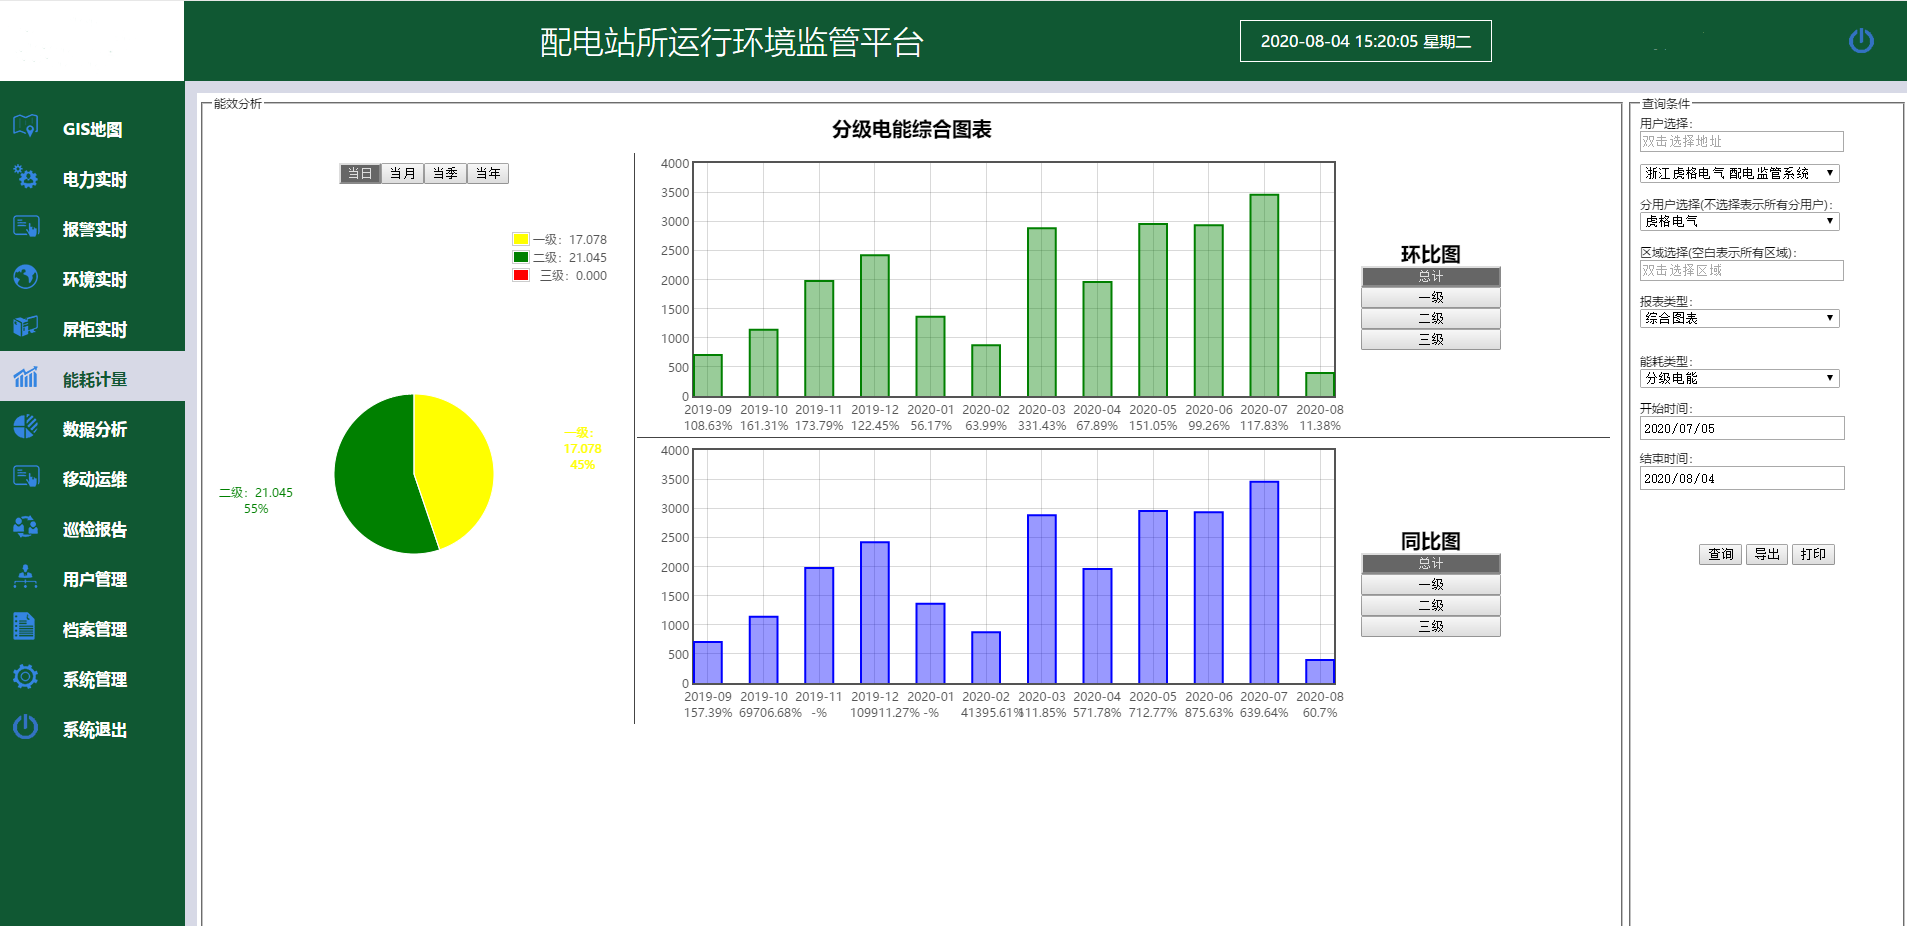
Task: Select 一级 under 环比图
Action: 1430,298
